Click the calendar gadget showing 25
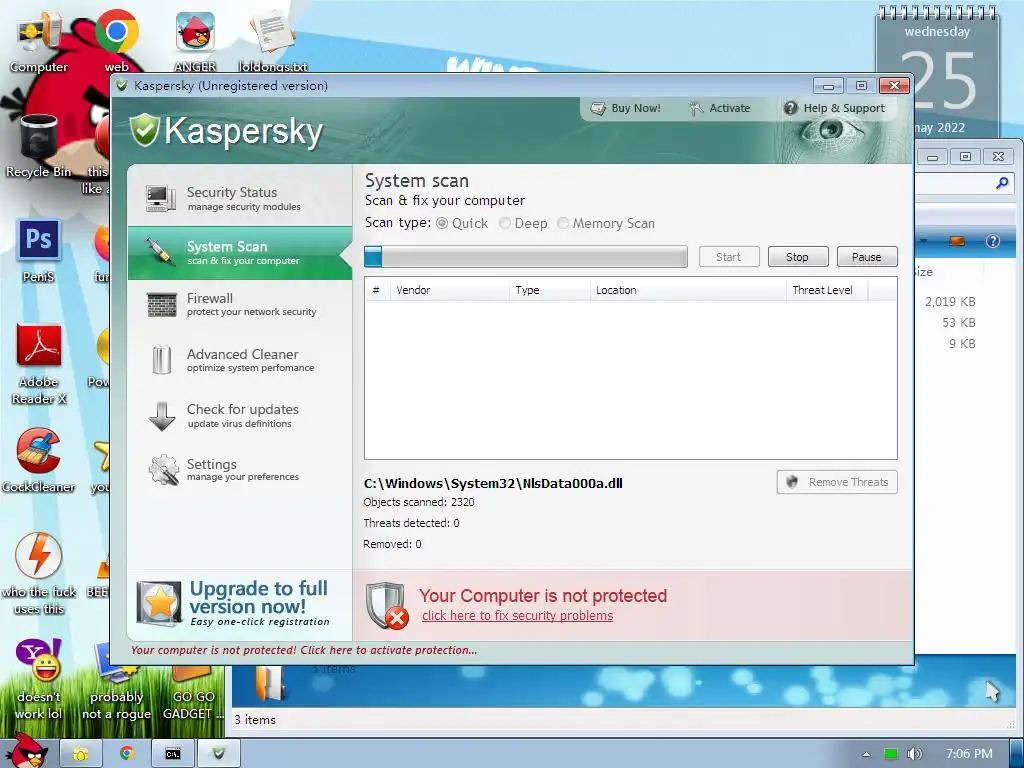This screenshot has width=1024, height=768. click(x=937, y=72)
